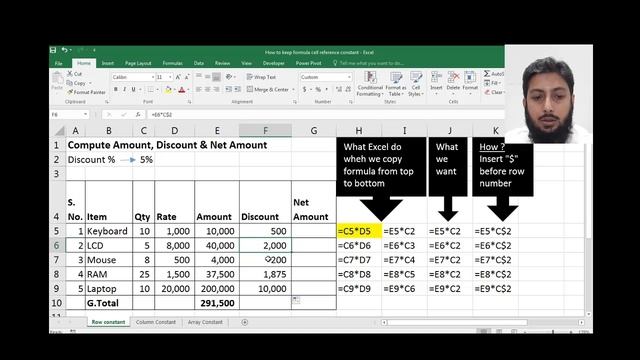Click the Tell me what you want search box
The image size is (640, 360).
pos(369,63)
